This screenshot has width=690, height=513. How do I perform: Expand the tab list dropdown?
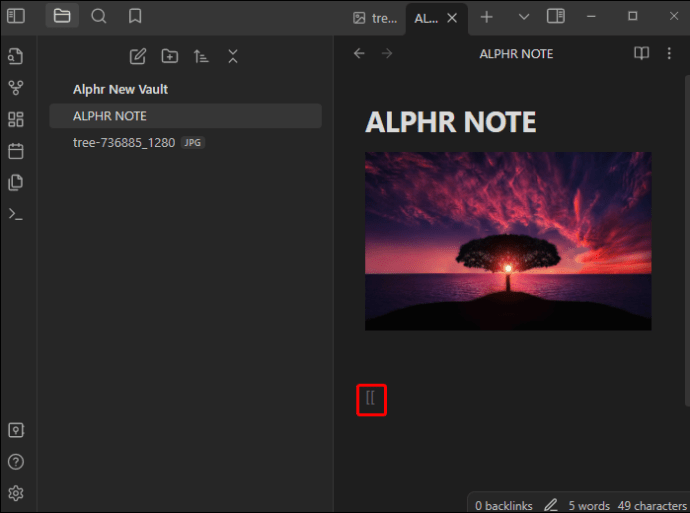pyautogui.click(x=524, y=17)
